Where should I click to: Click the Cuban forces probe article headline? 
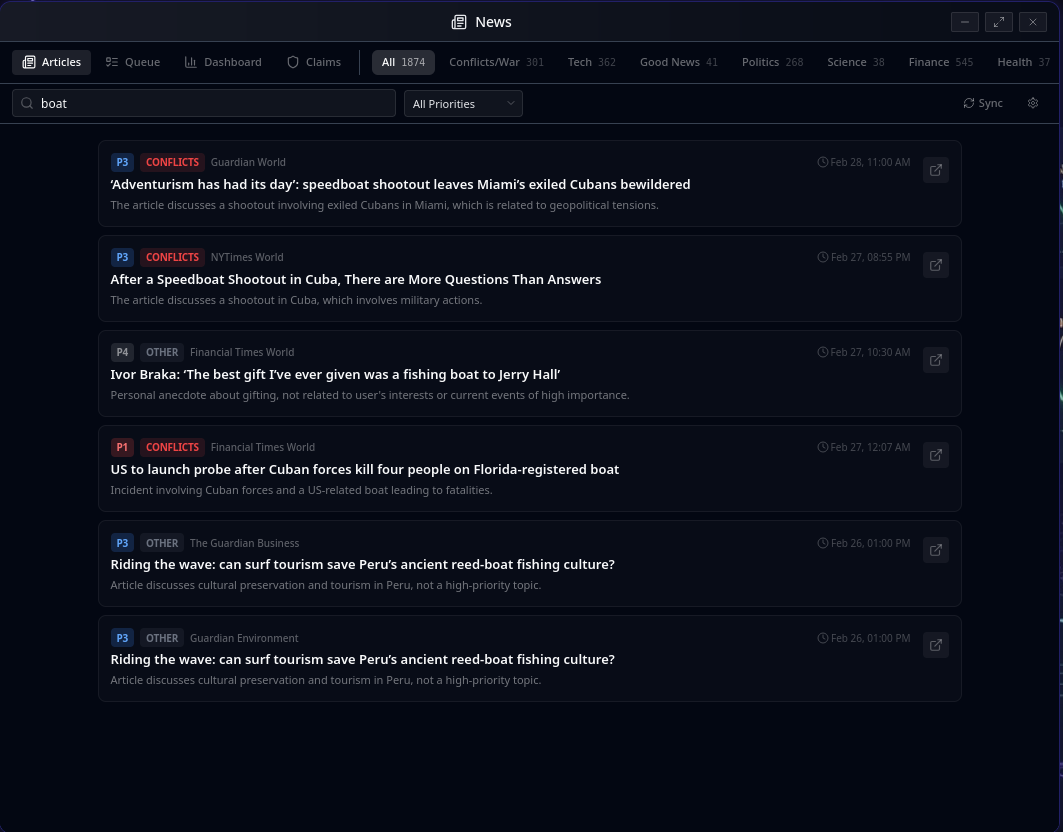pos(364,469)
